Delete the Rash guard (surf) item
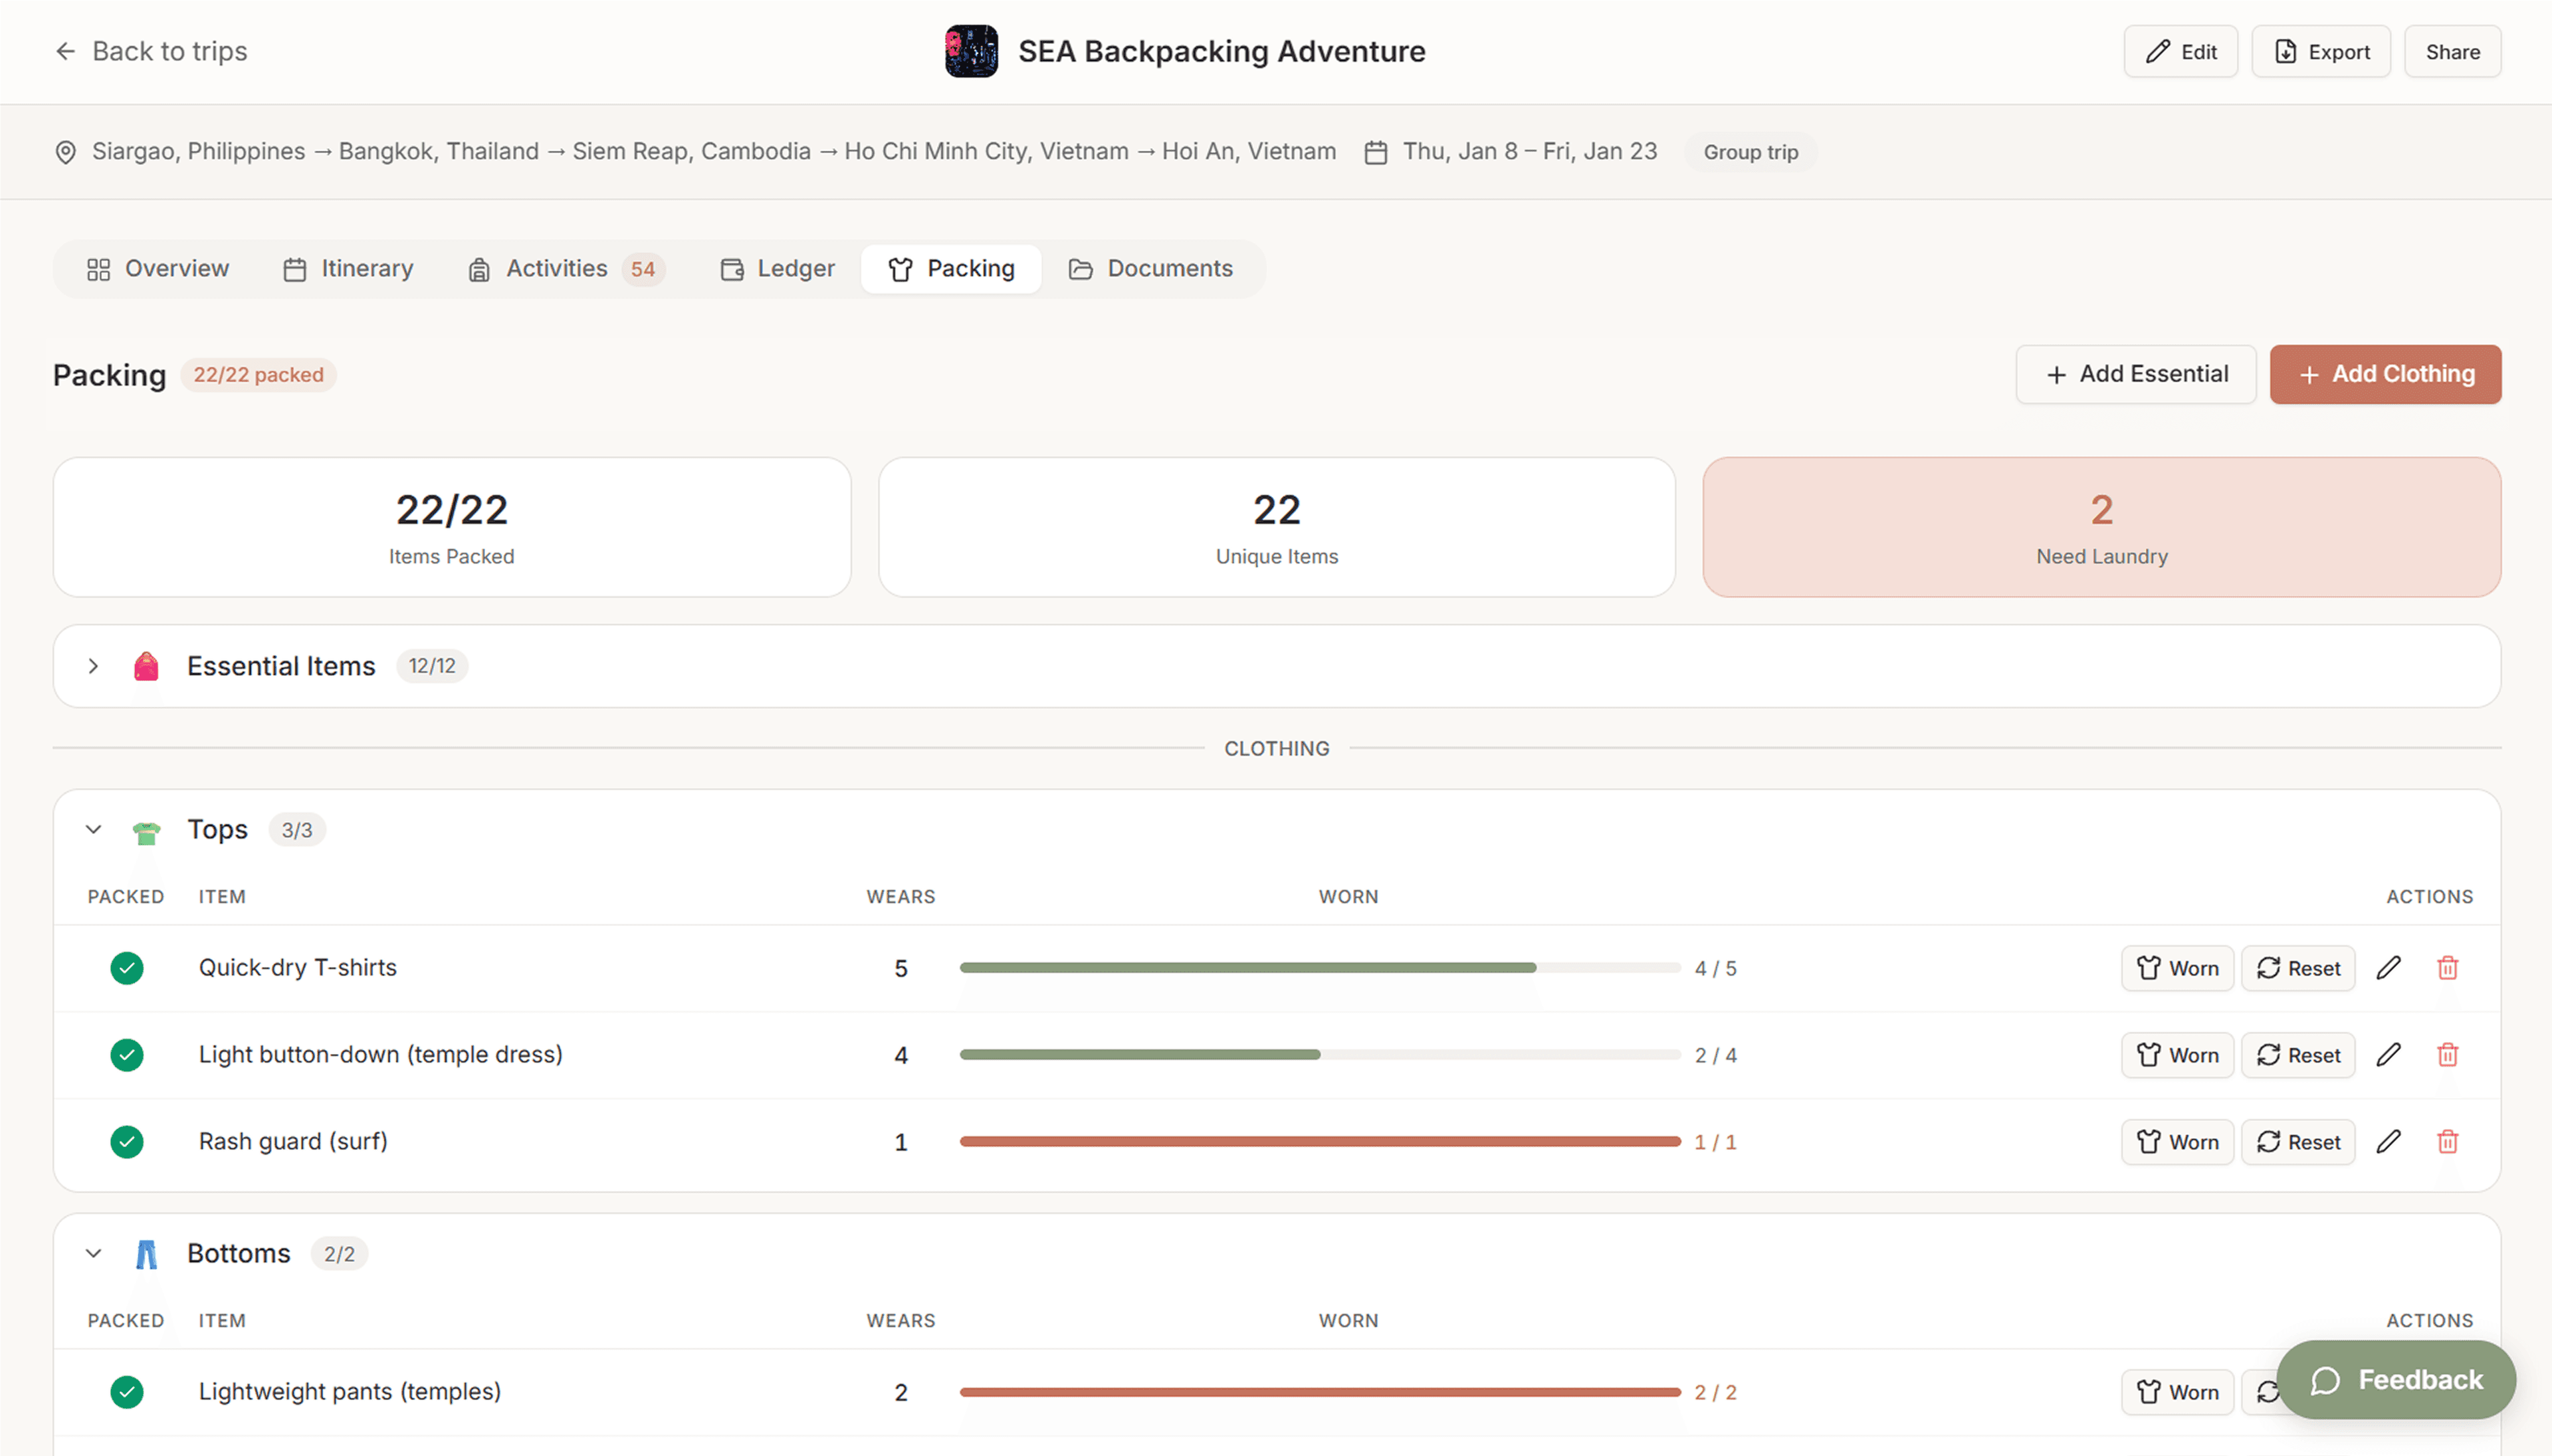 point(2447,1141)
